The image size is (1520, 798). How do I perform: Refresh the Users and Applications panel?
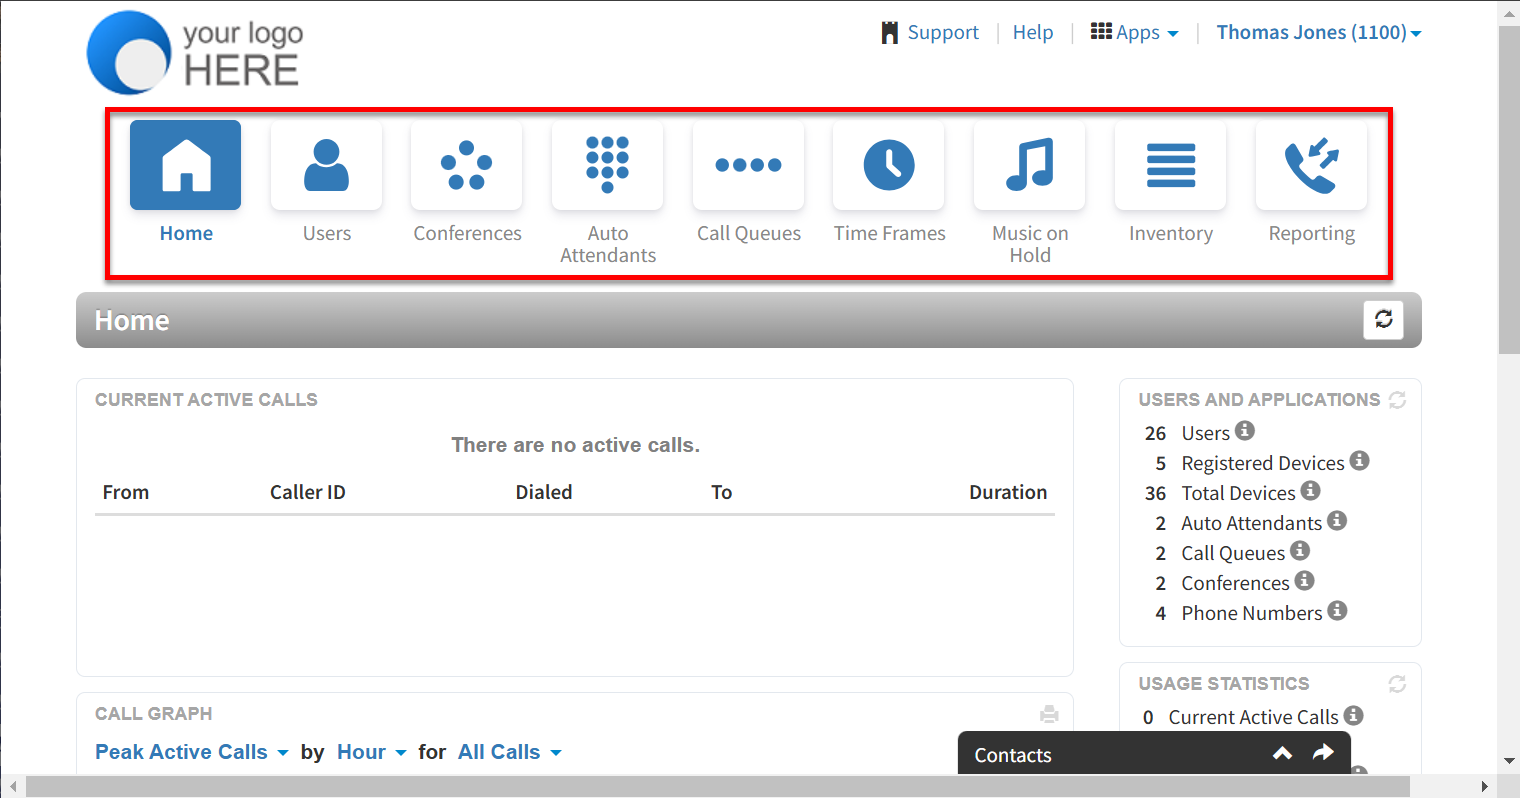tap(1397, 400)
